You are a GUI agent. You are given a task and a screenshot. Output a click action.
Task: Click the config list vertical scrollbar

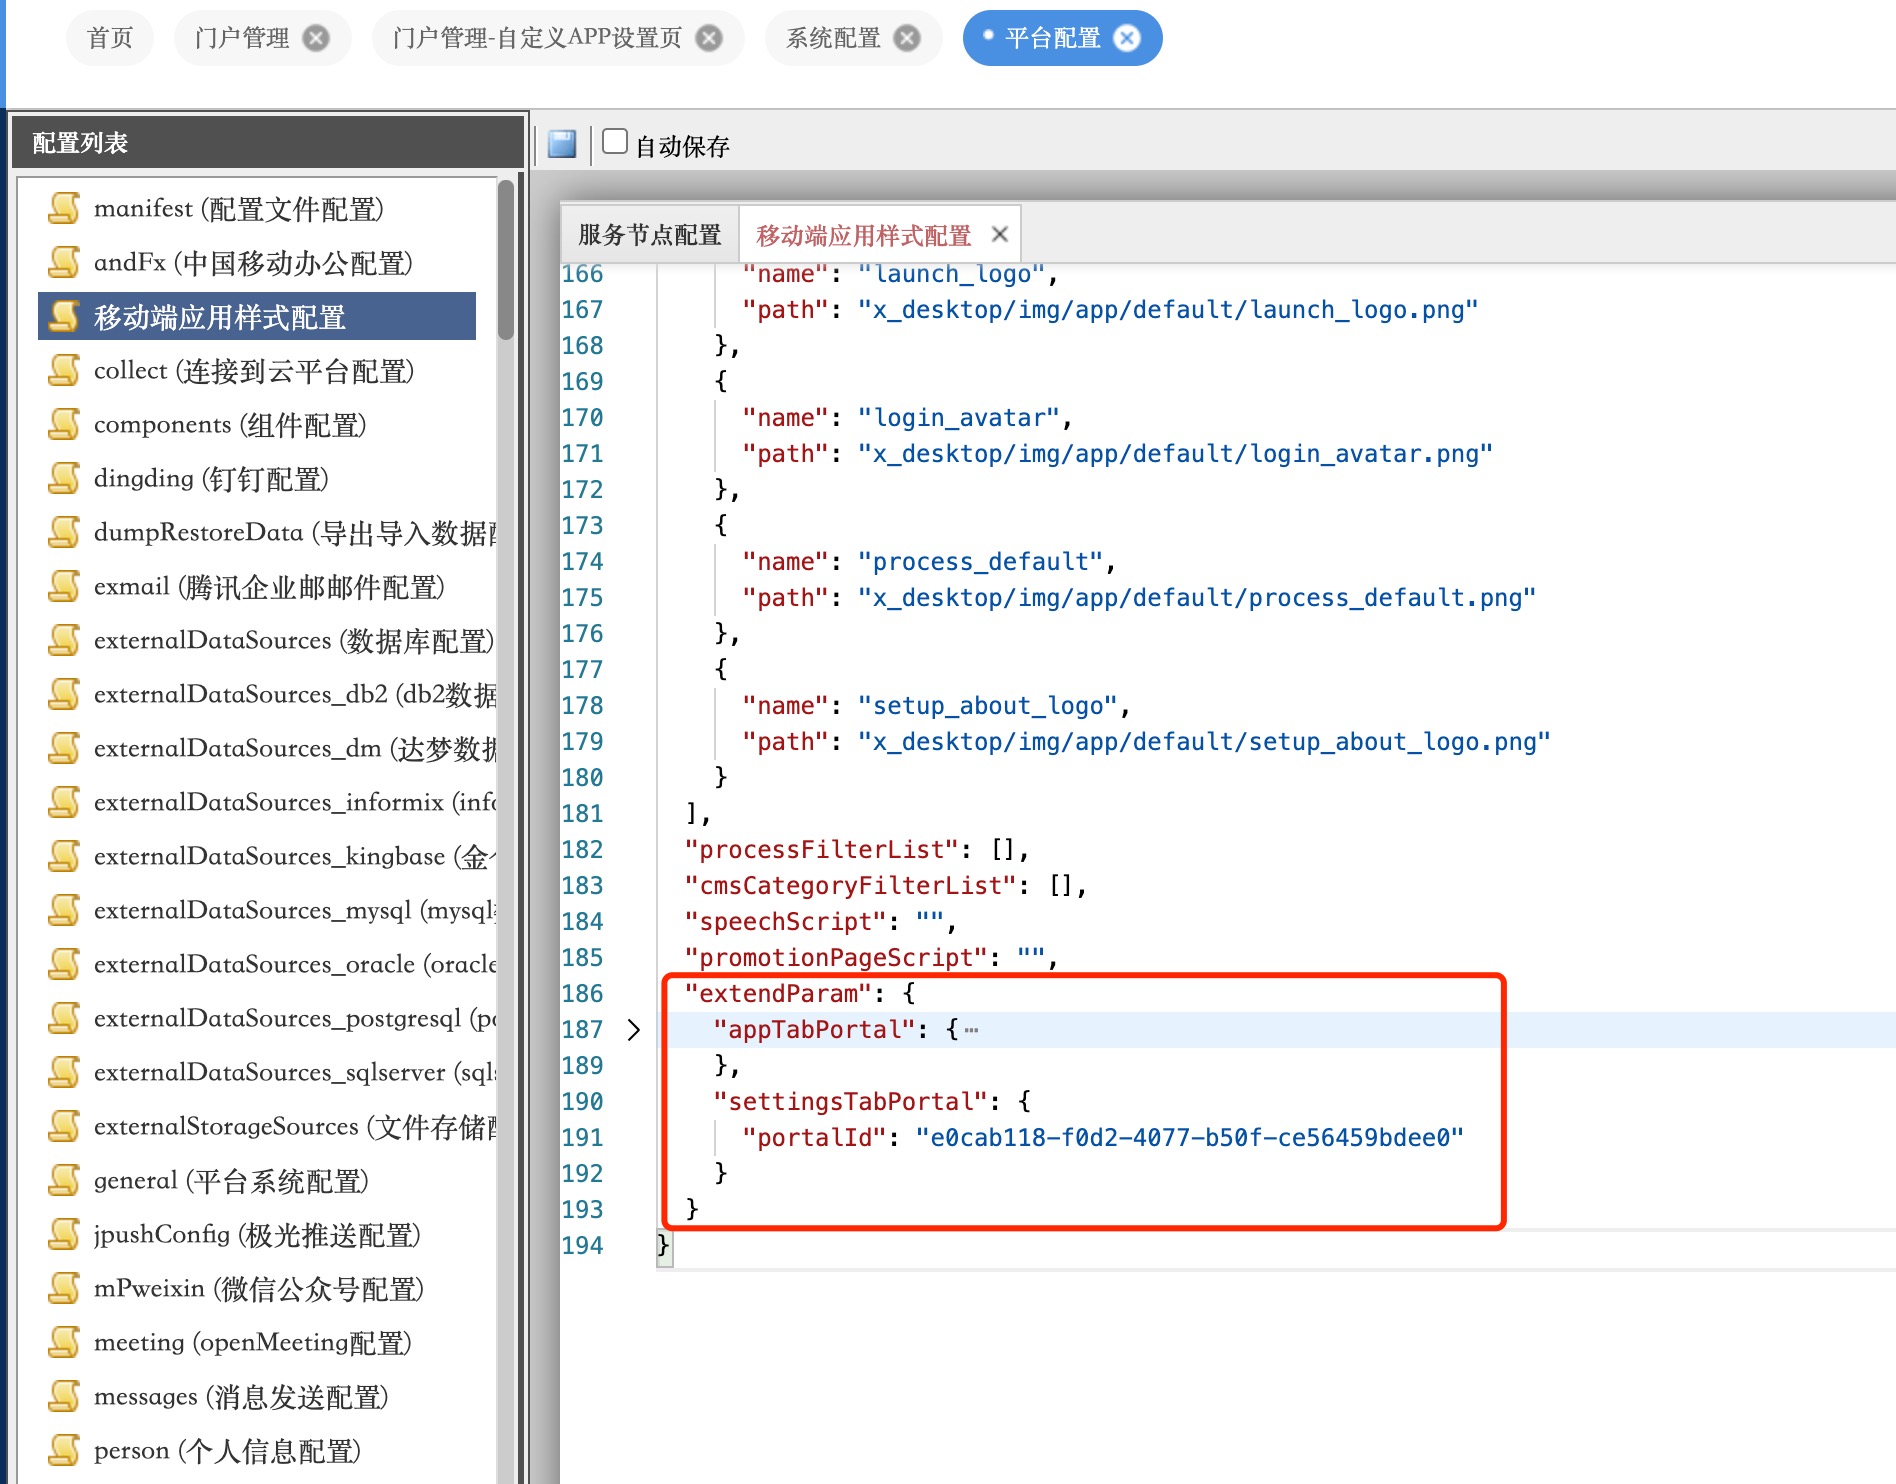(x=506, y=262)
